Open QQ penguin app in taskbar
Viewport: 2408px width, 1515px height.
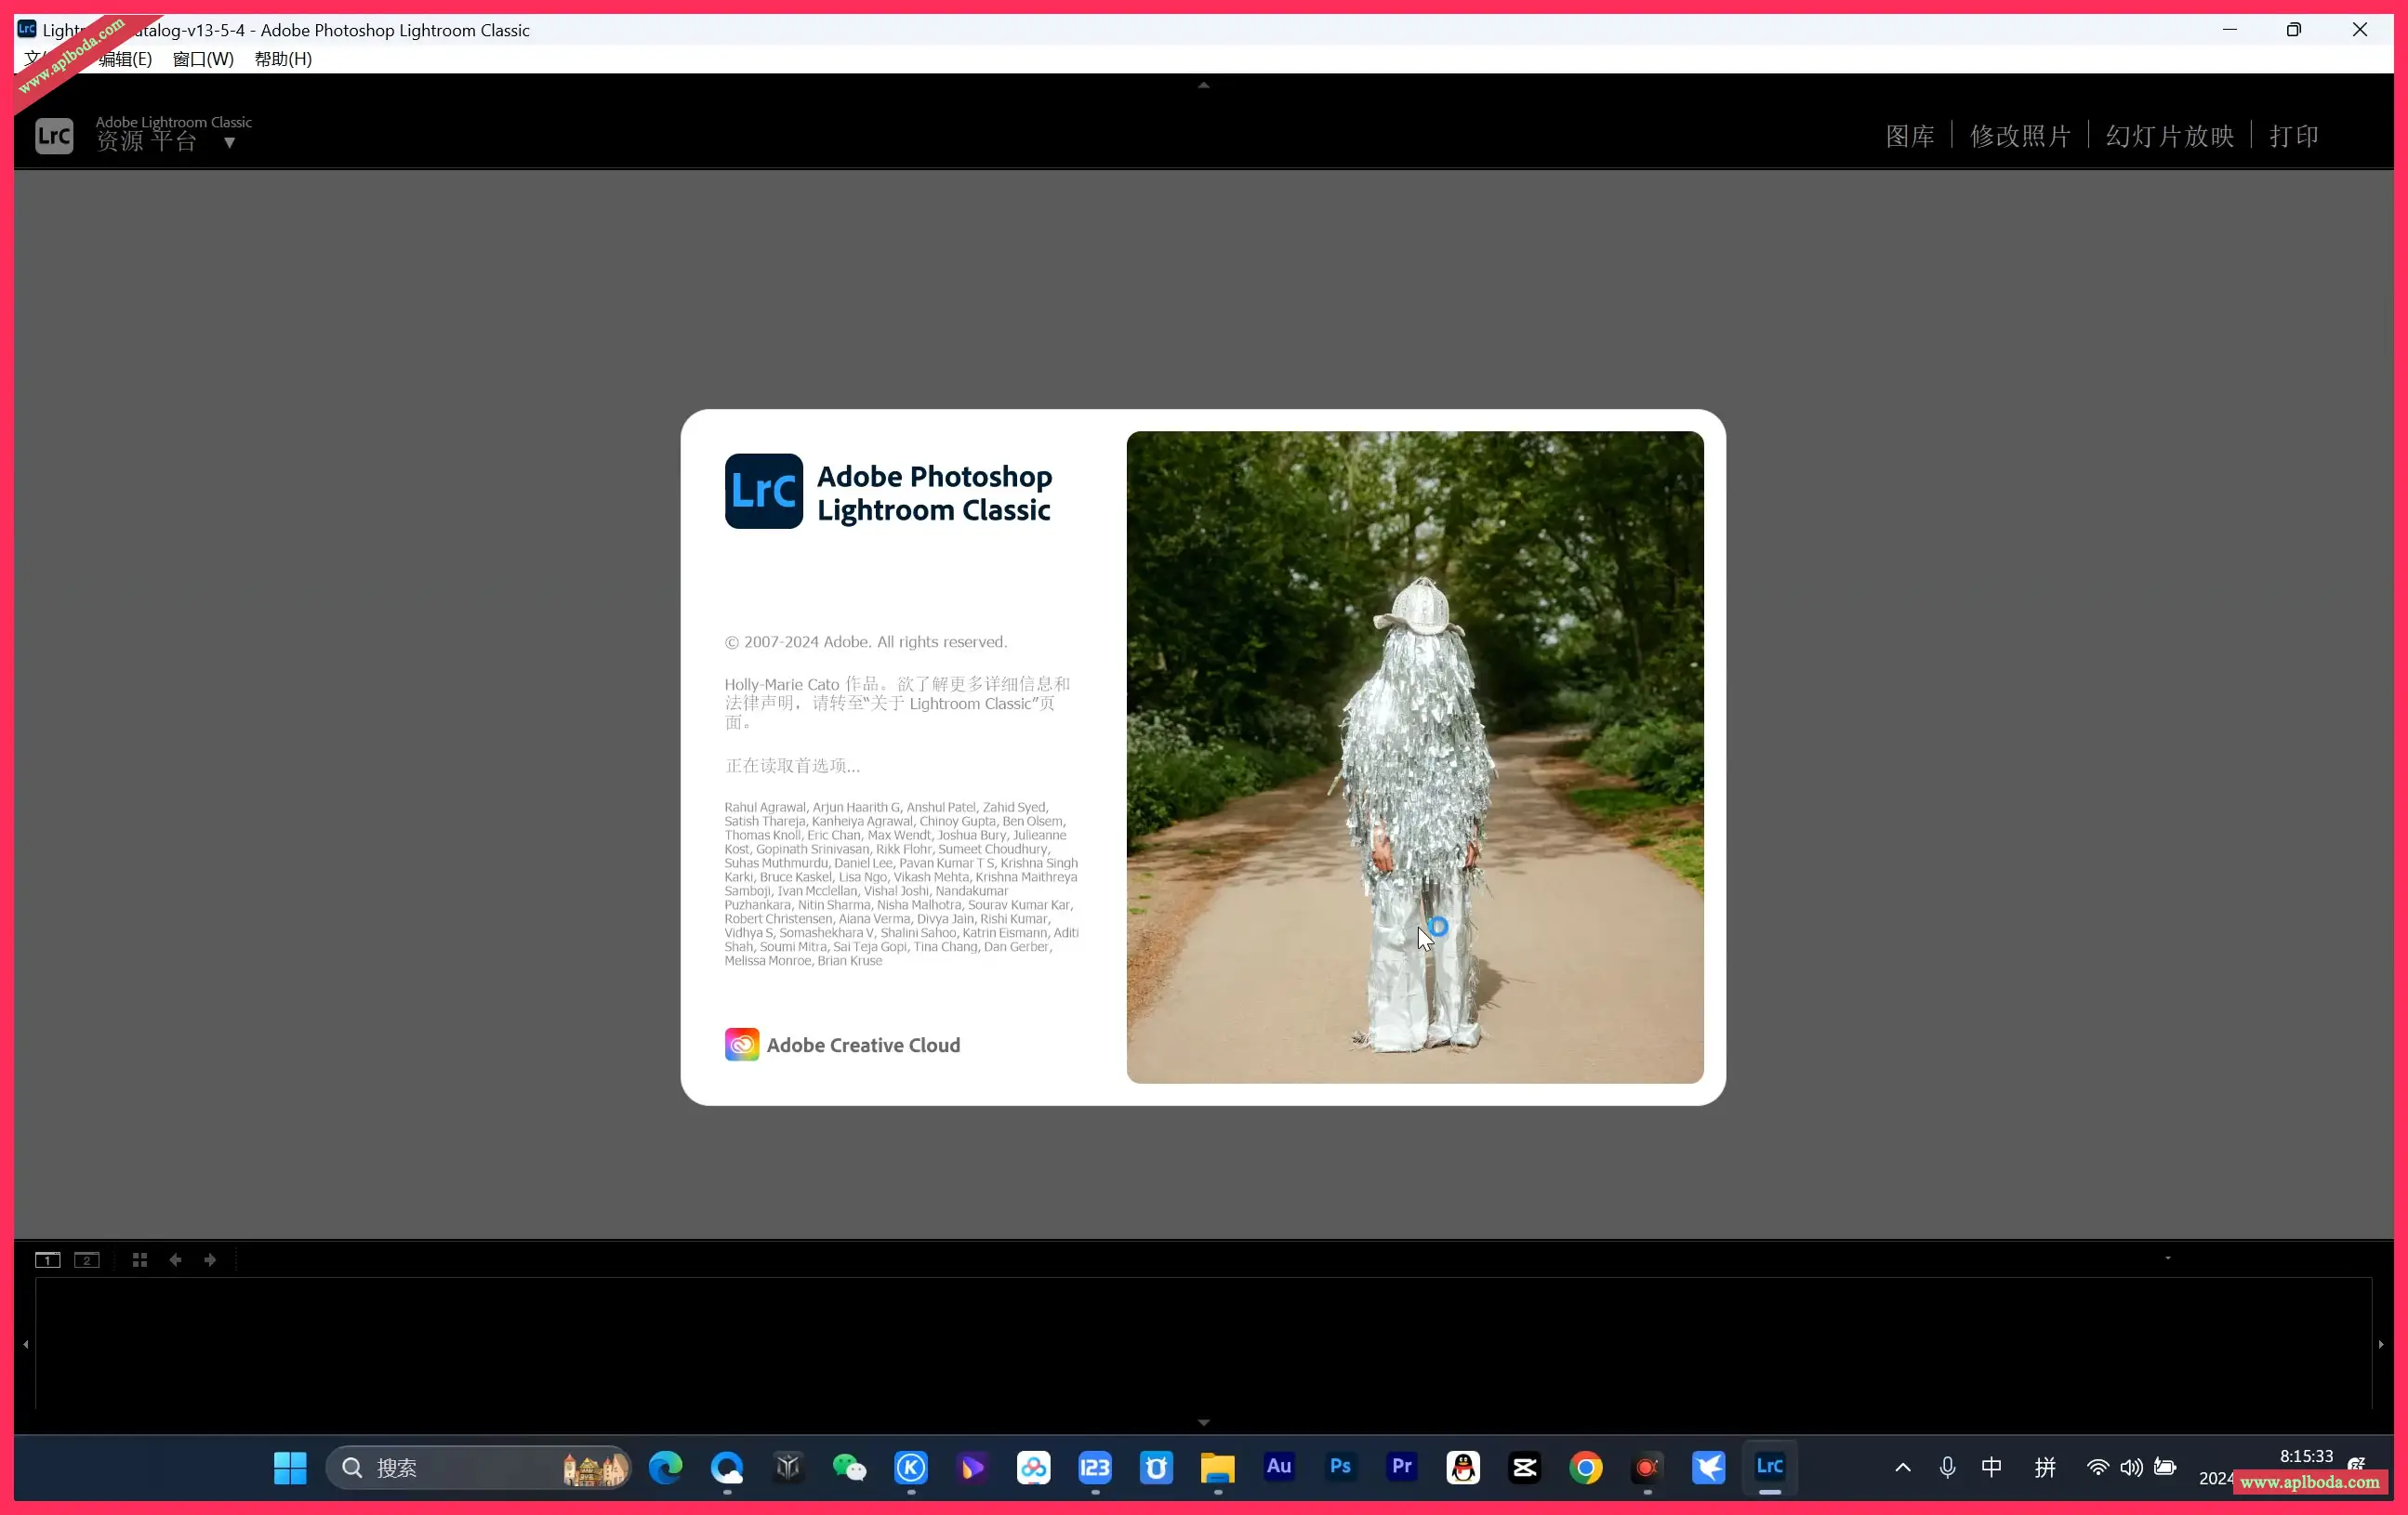(x=1463, y=1468)
